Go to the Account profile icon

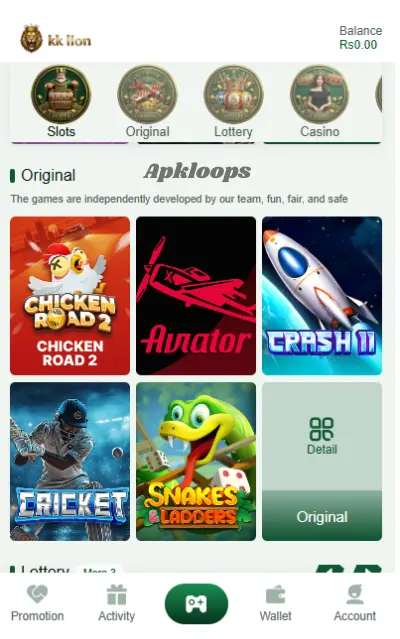pos(355,594)
